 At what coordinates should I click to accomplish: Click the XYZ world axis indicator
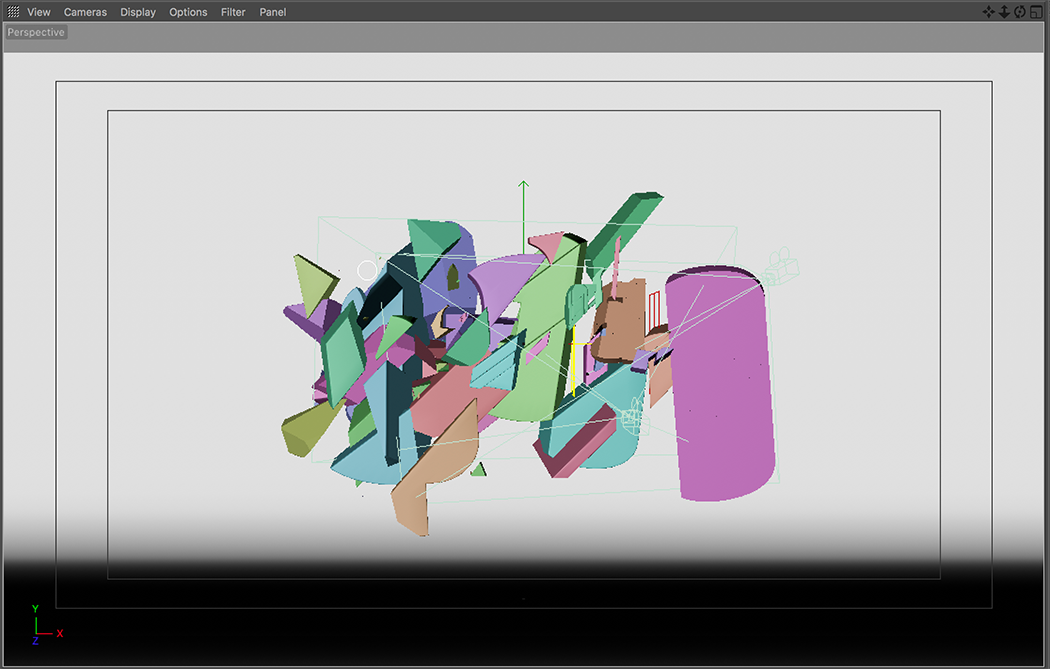(x=46, y=625)
